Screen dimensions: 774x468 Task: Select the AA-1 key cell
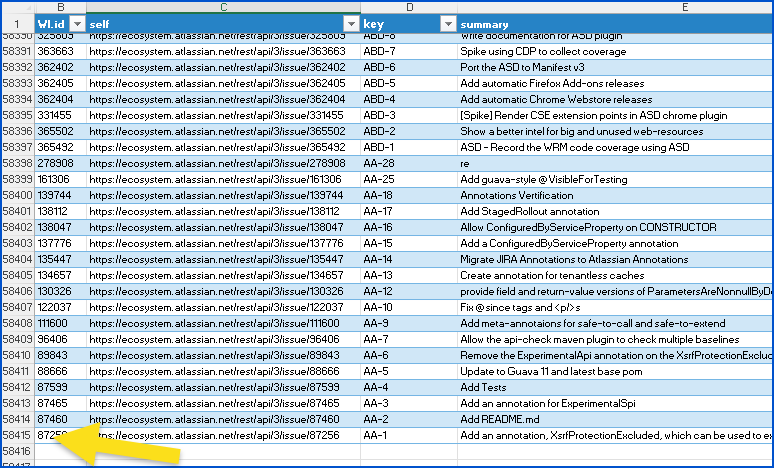(x=409, y=435)
